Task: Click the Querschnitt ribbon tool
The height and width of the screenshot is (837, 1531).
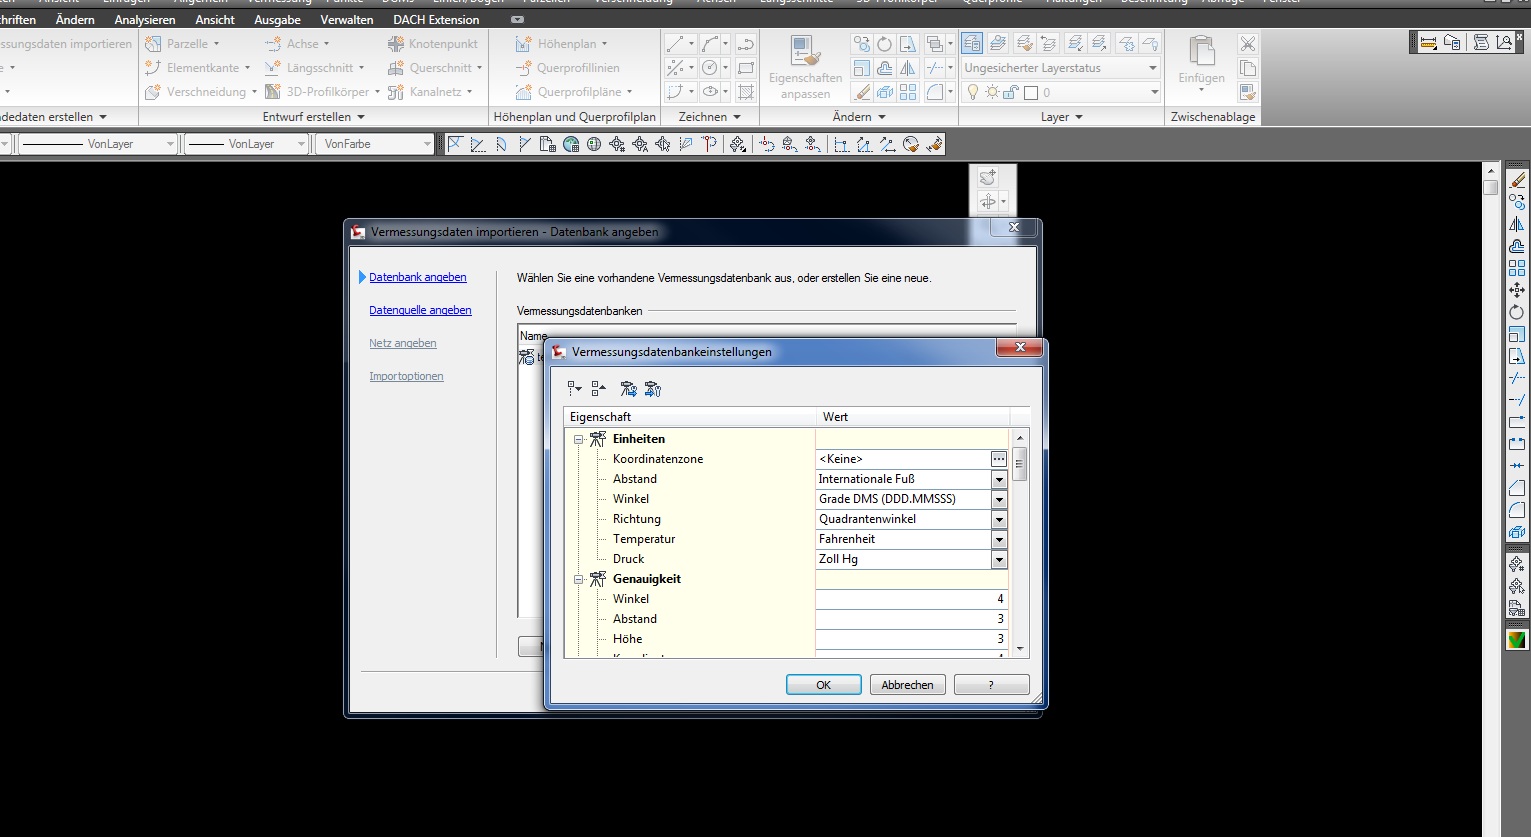Action: pyautogui.click(x=434, y=68)
